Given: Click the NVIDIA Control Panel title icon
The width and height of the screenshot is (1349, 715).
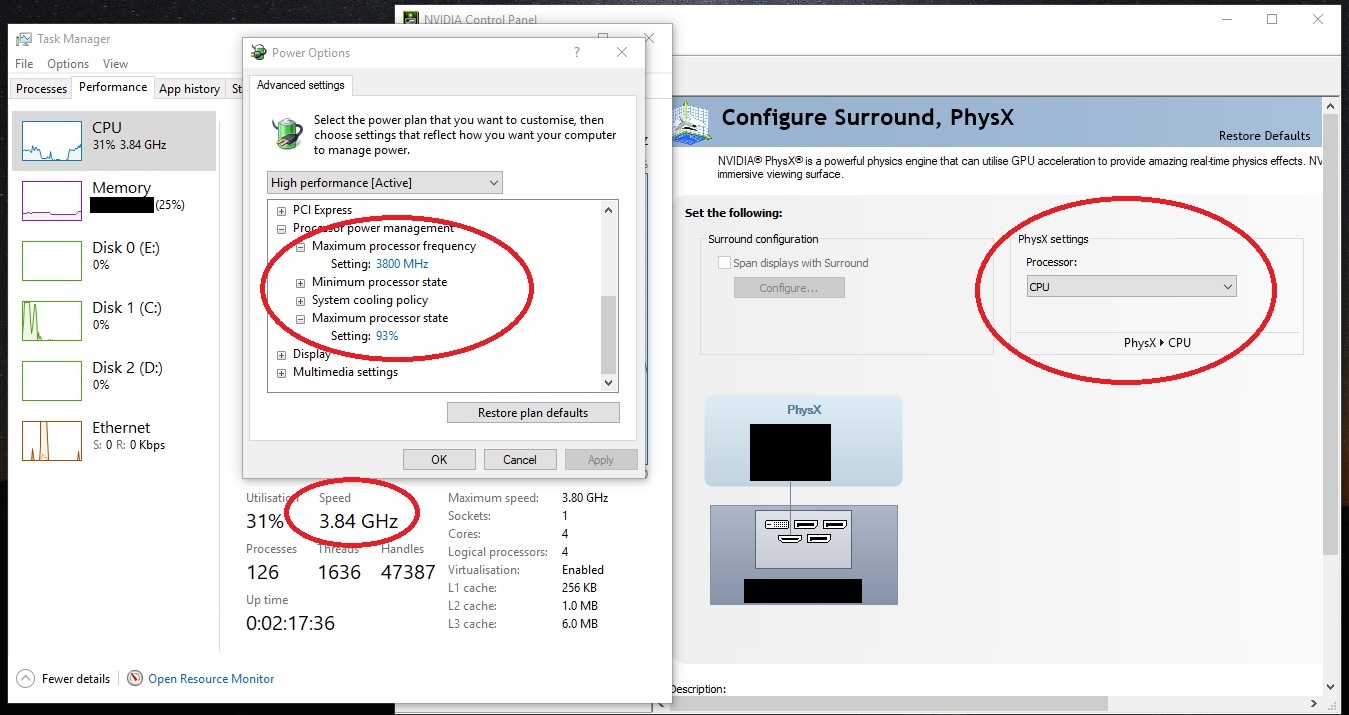Looking at the screenshot, I should click(x=410, y=18).
